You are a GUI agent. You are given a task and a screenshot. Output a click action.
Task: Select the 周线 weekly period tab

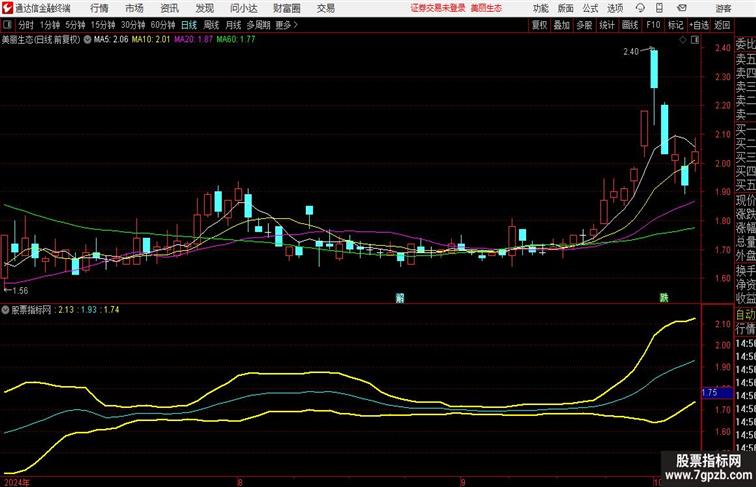(x=211, y=25)
